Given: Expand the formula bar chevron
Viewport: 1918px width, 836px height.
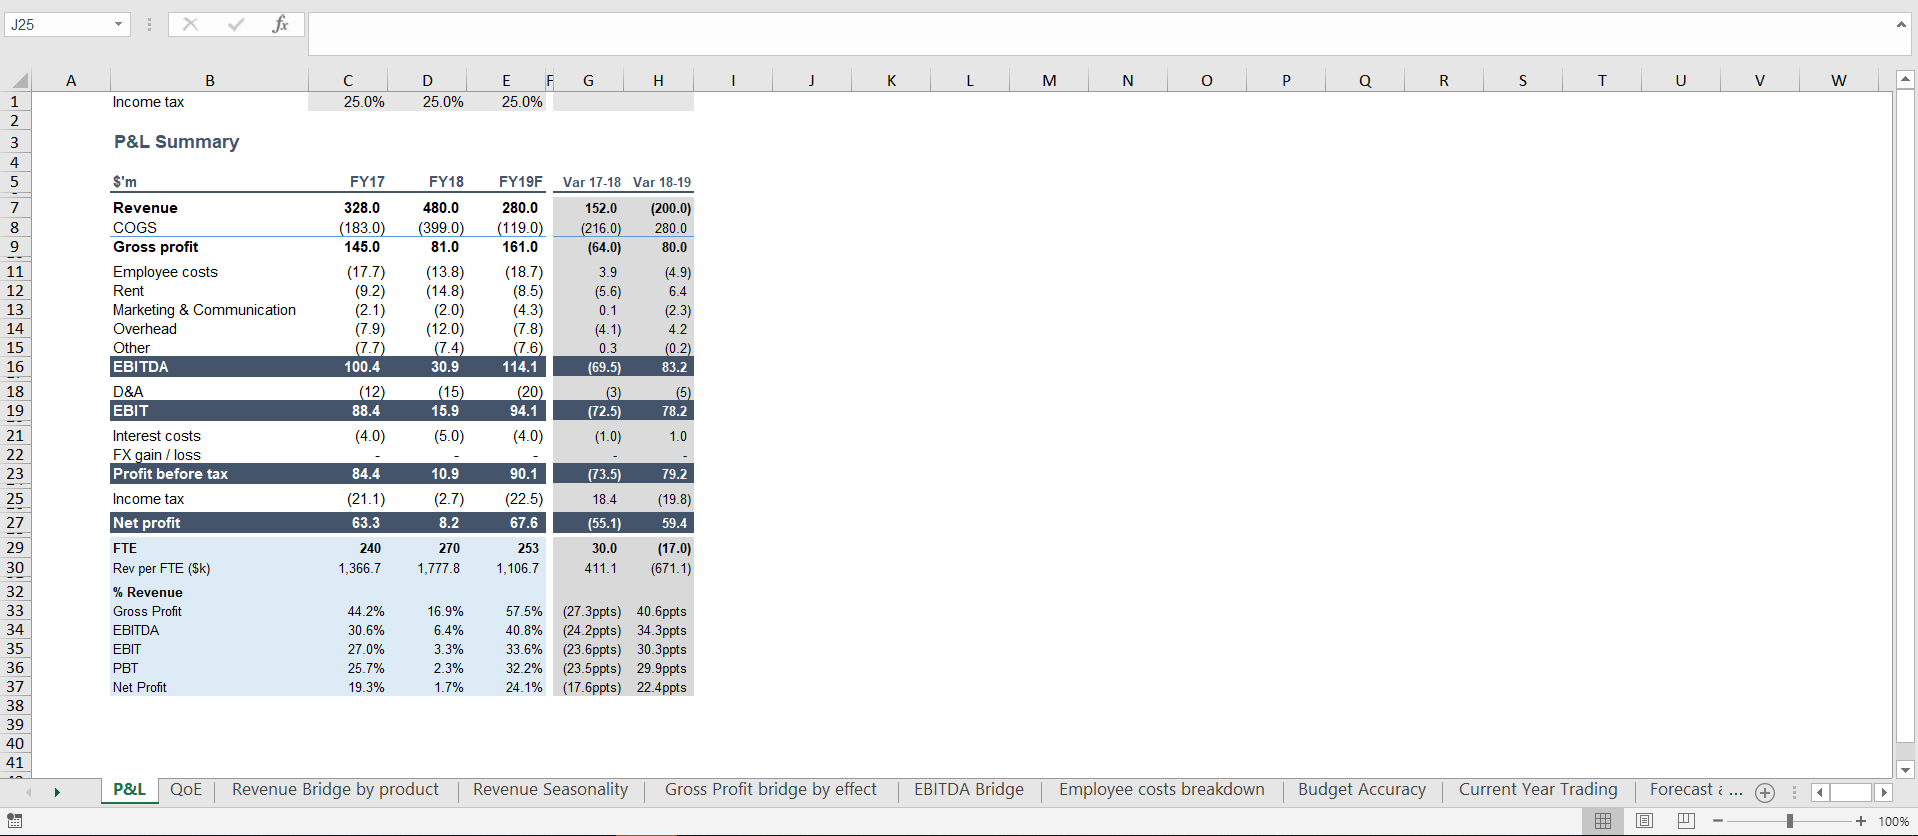Looking at the screenshot, I should (x=1901, y=24).
